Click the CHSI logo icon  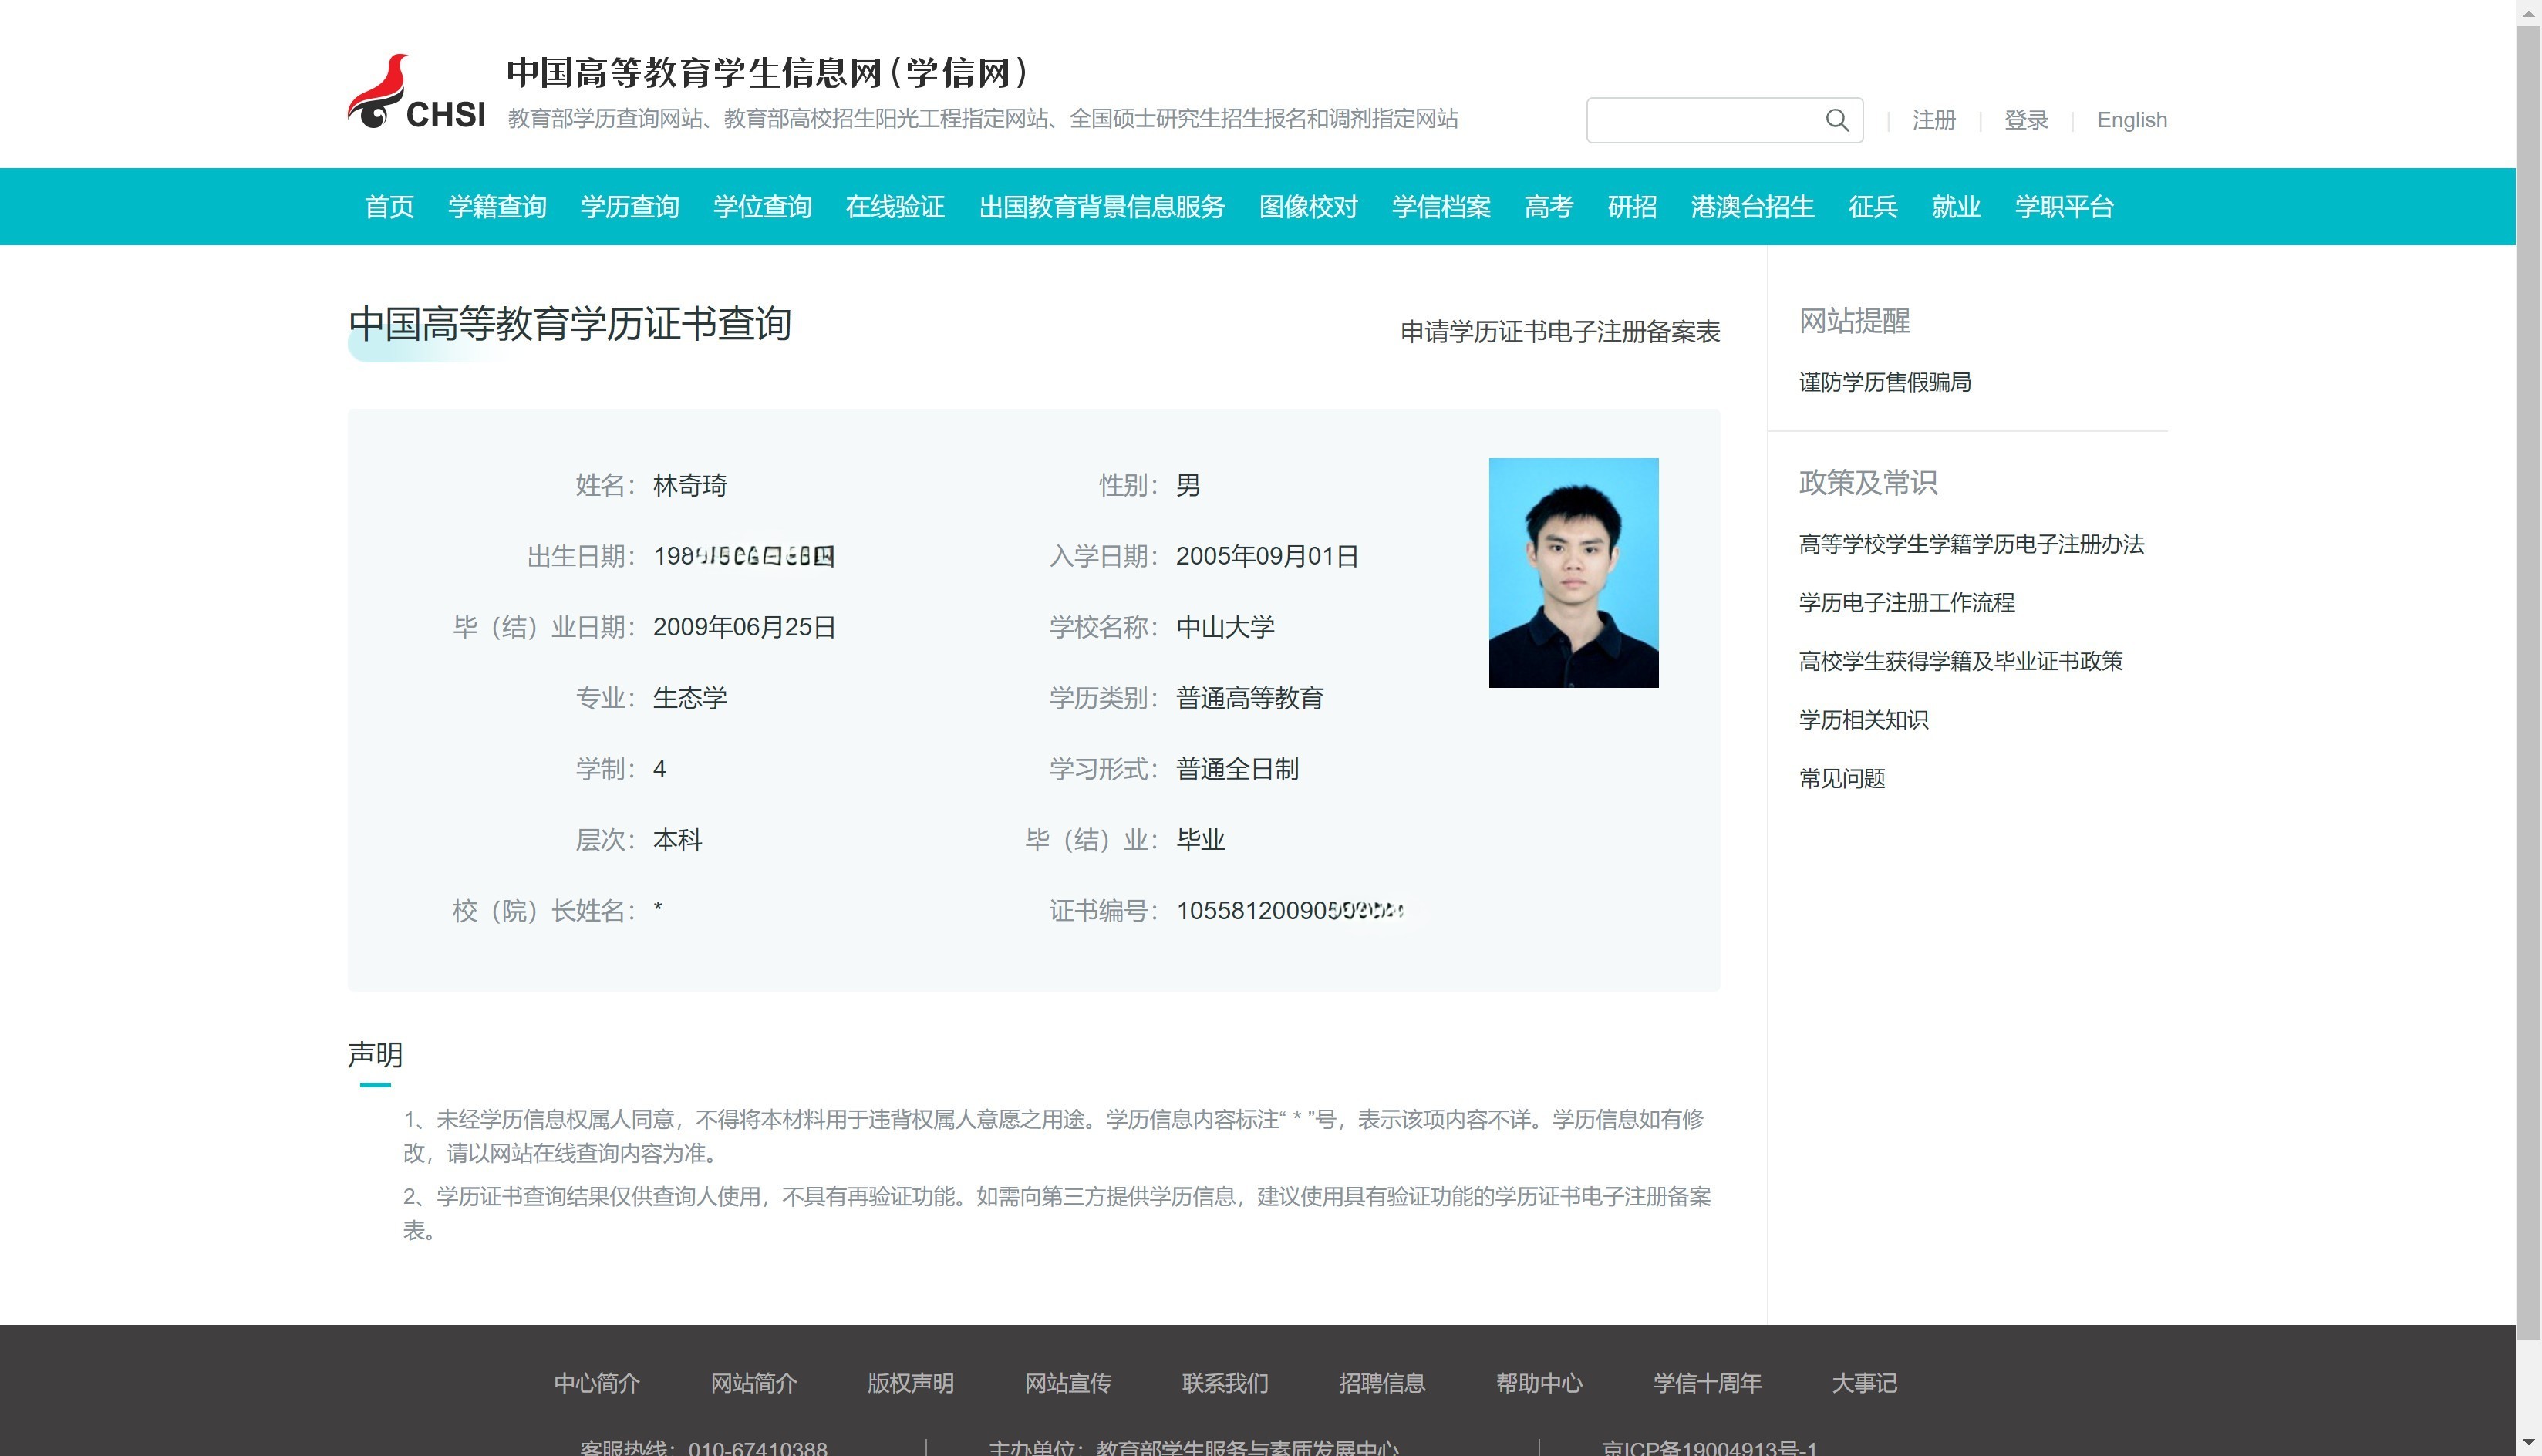point(415,92)
